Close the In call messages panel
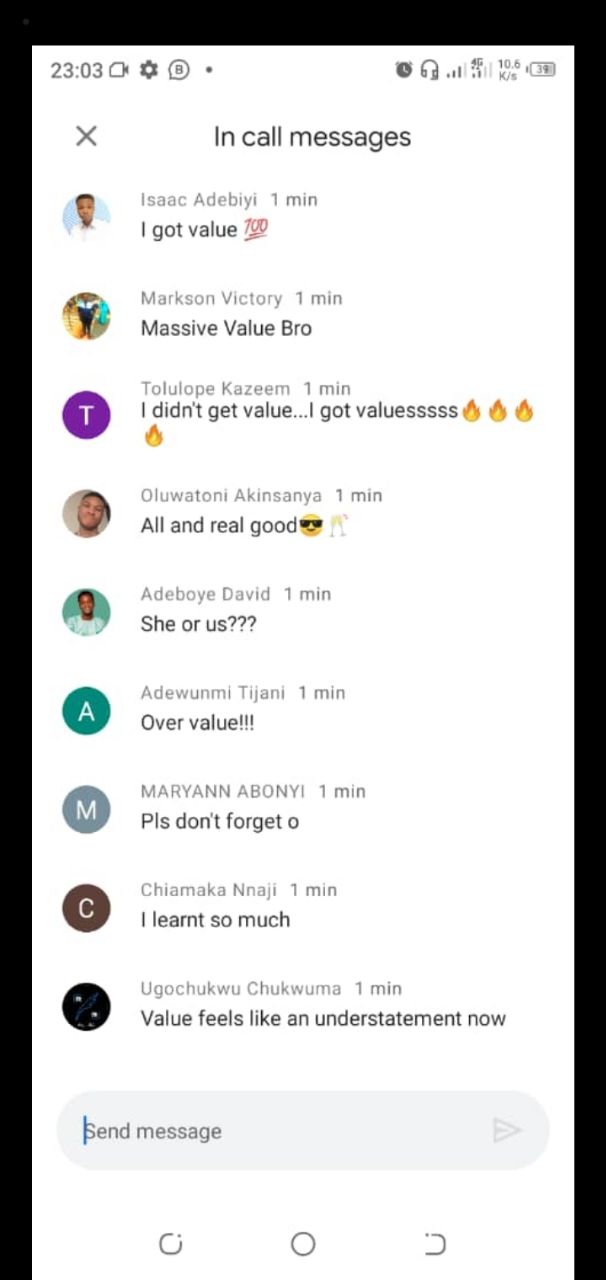This screenshot has width=606, height=1280. [x=87, y=136]
